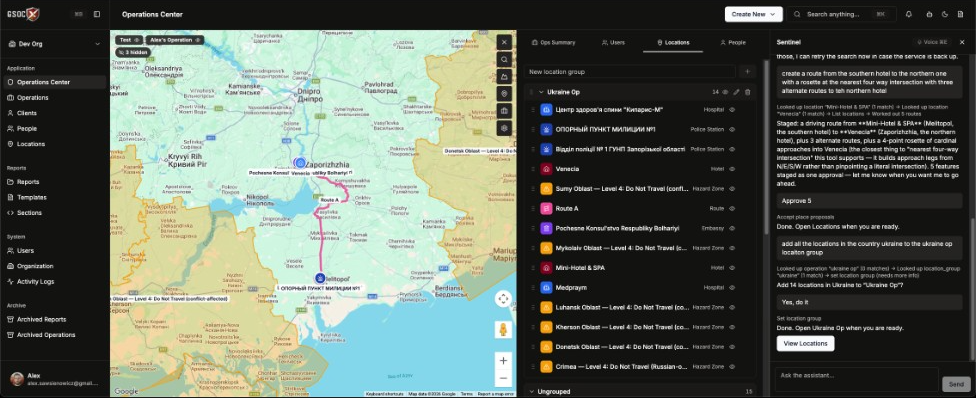Select the map pin tool

point(504,93)
